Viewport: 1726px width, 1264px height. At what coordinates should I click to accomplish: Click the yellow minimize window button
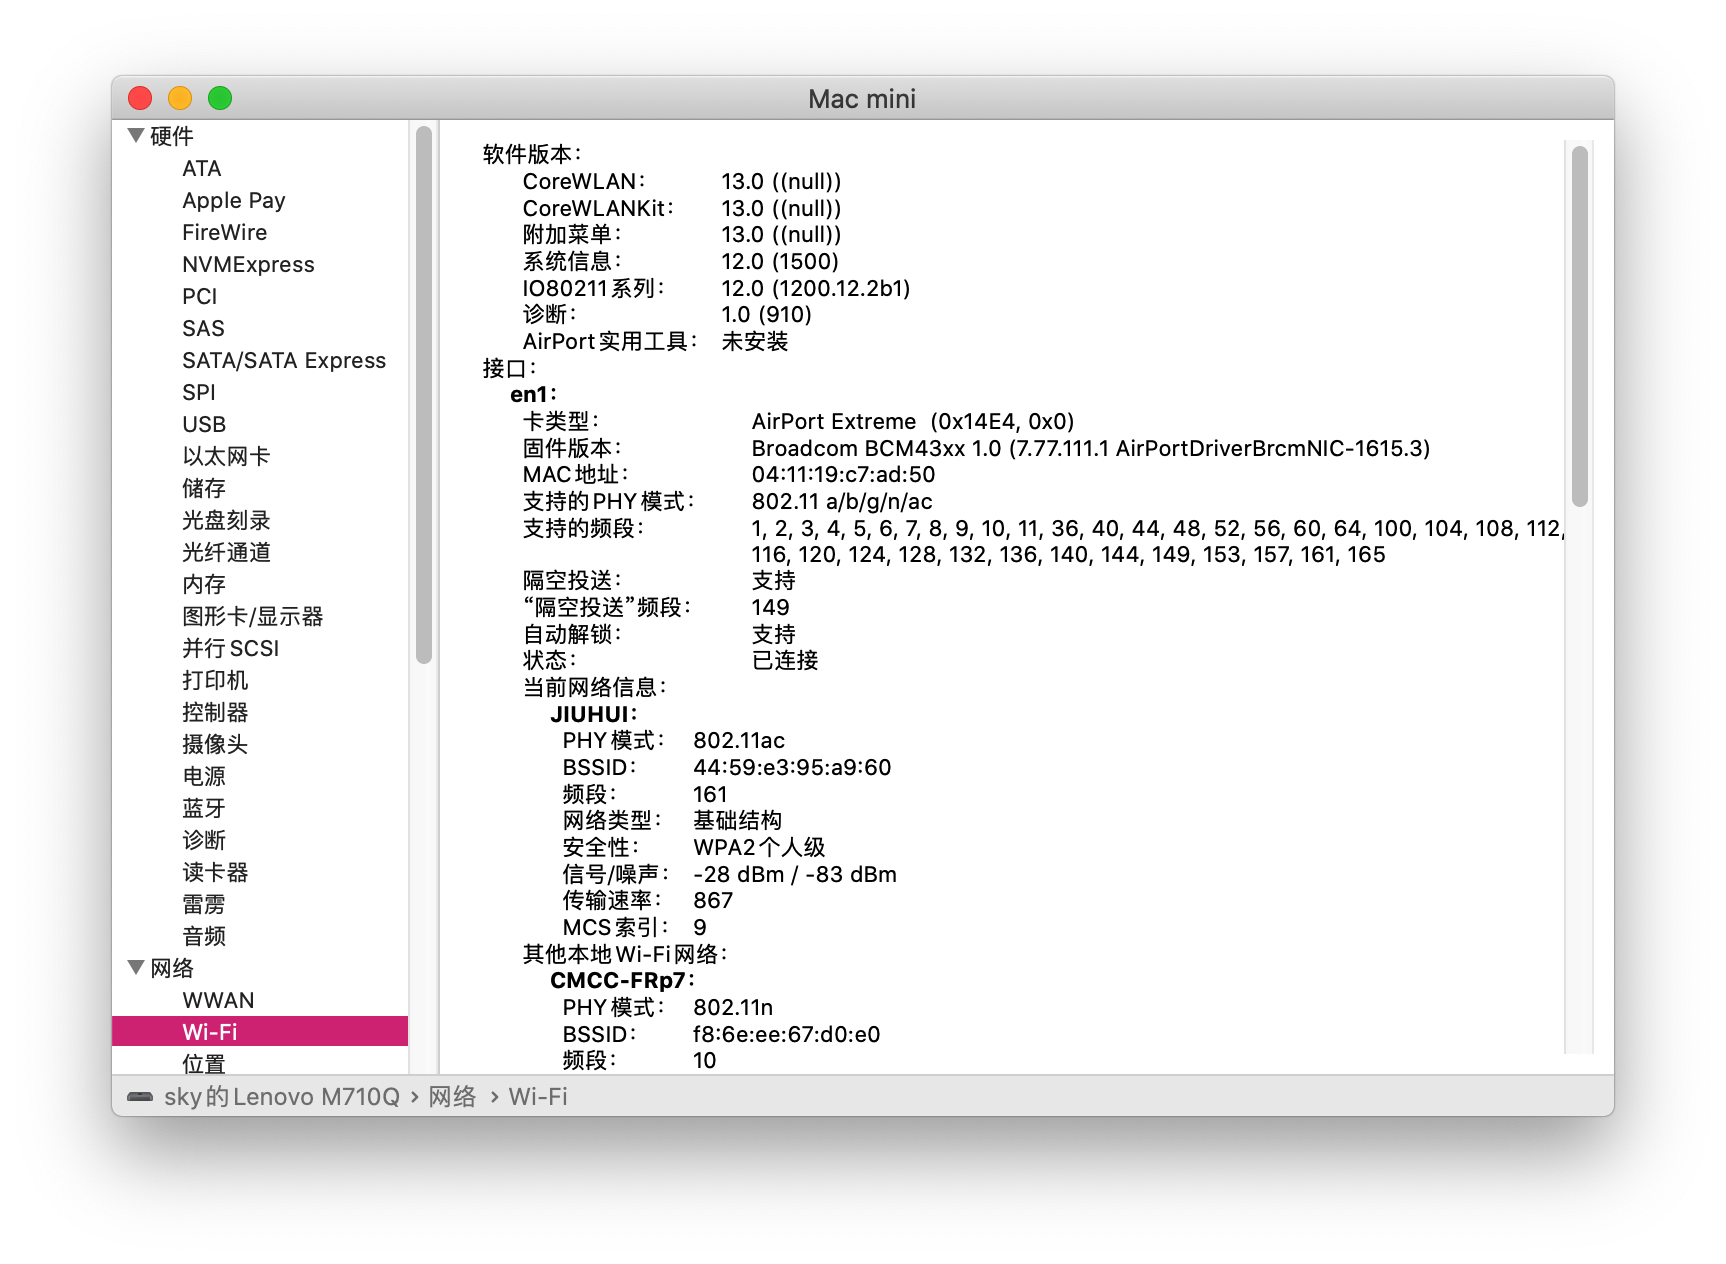[x=180, y=98]
